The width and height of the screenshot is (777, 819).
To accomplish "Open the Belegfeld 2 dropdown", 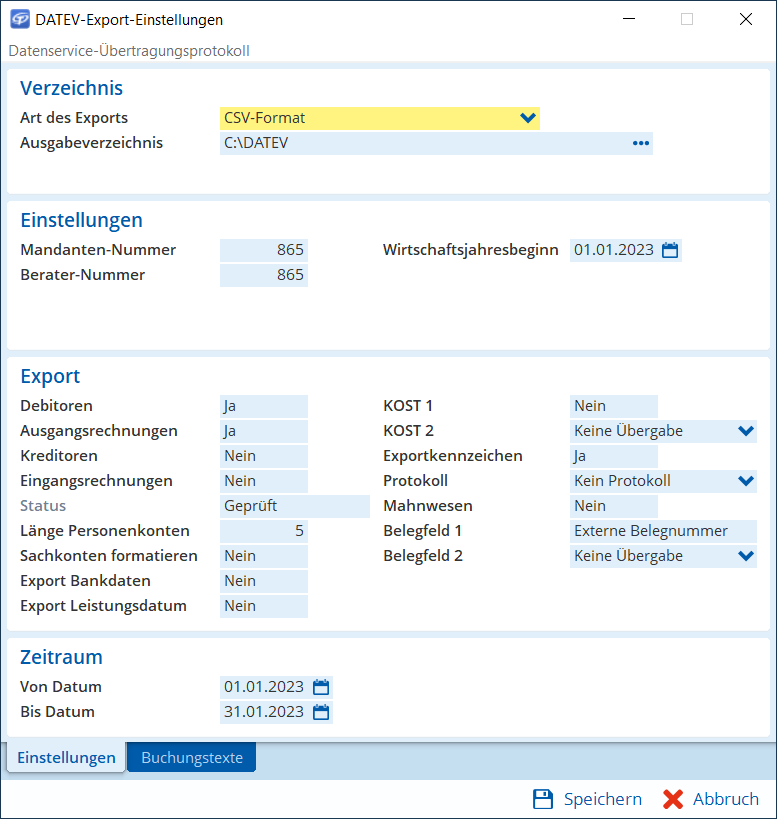I will [x=745, y=556].
